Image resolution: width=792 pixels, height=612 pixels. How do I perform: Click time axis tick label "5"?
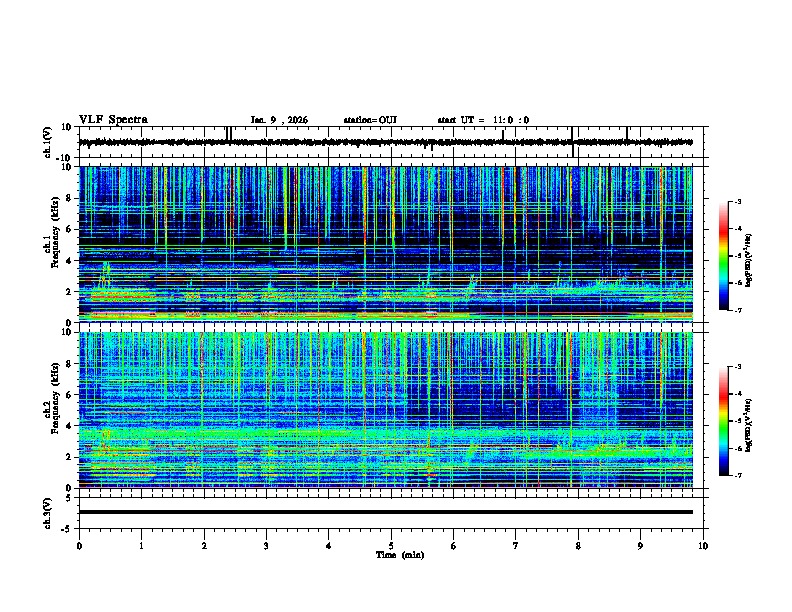(391, 546)
